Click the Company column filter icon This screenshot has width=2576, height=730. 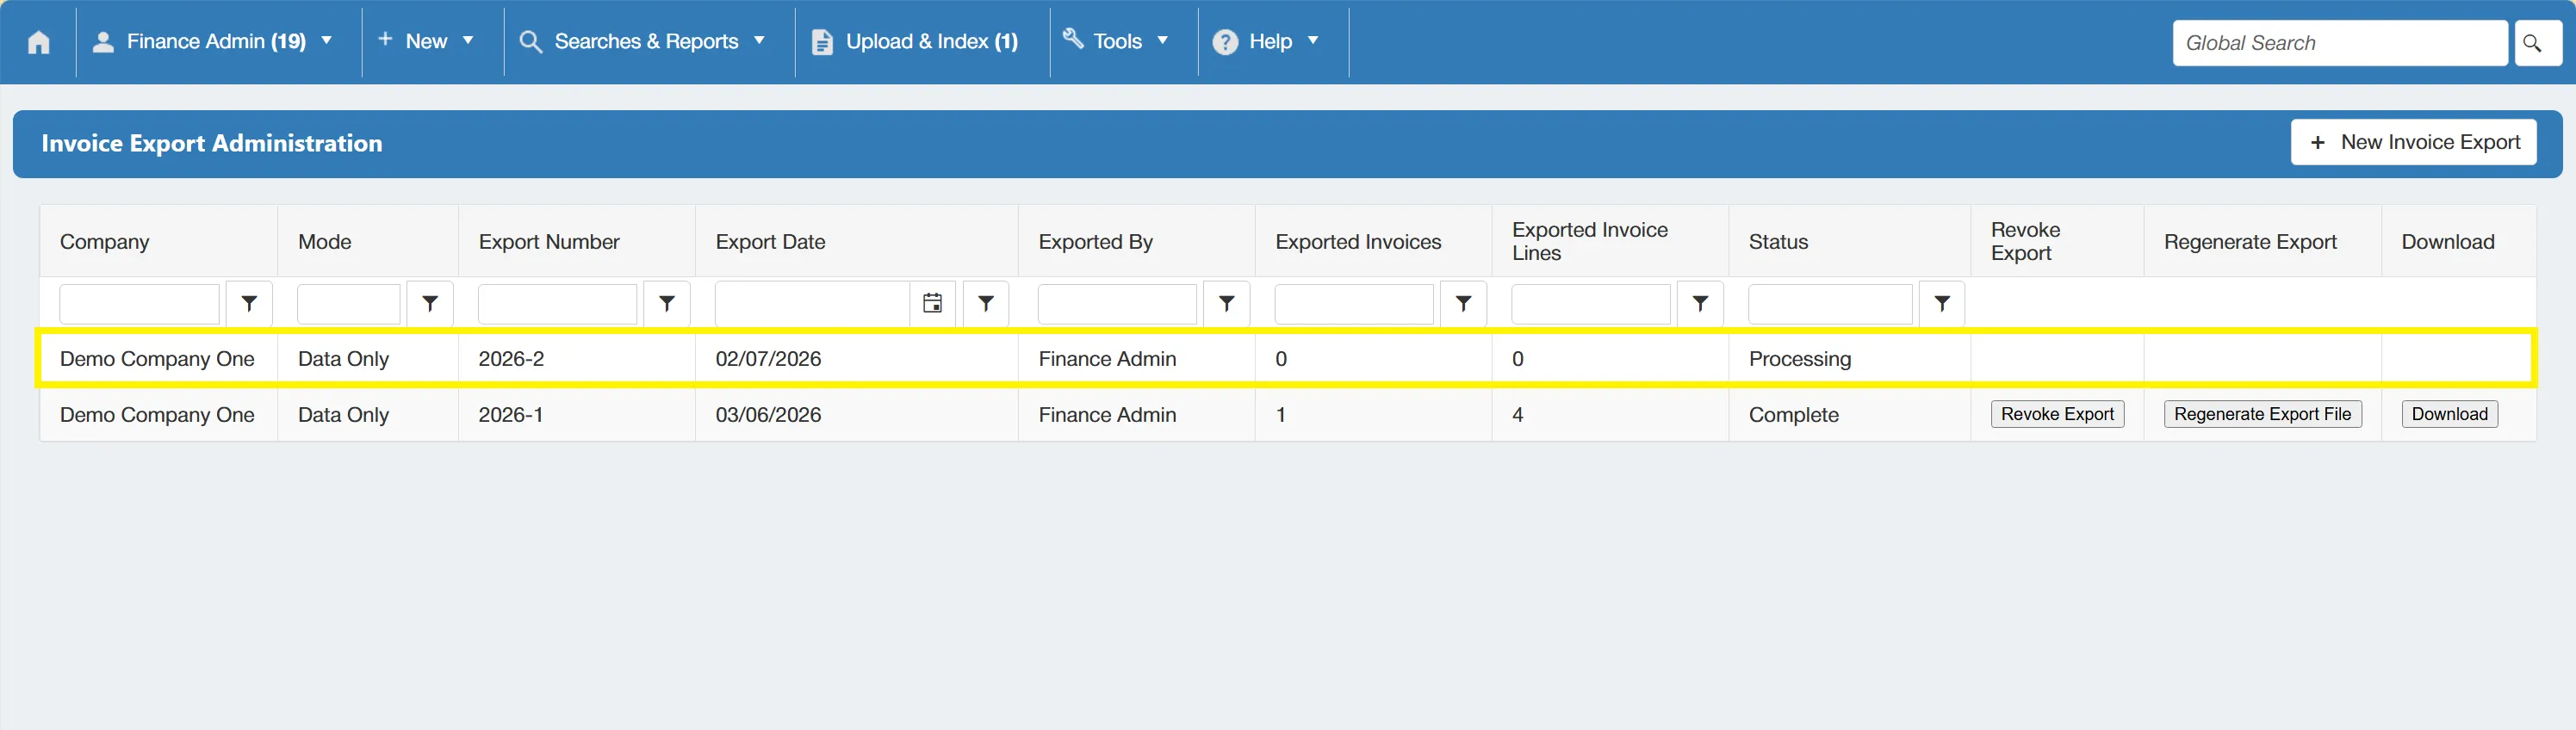pos(249,304)
